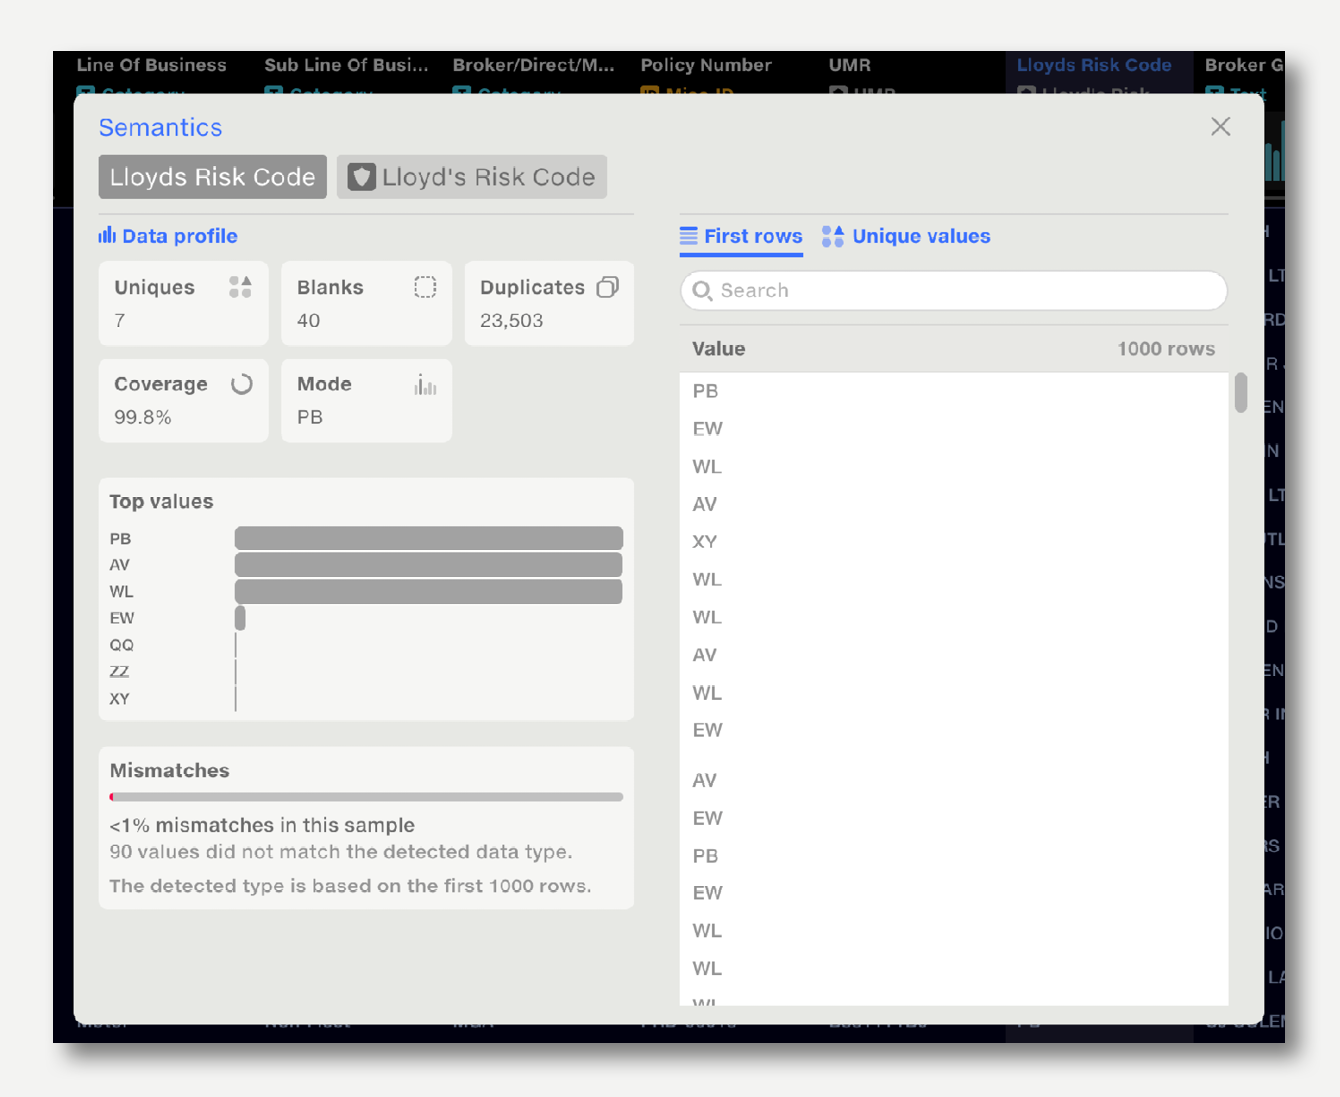Viewport: 1340px width, 1097px height.
Task: Click the PB bar in Top values
Action: tap(429, 538)
